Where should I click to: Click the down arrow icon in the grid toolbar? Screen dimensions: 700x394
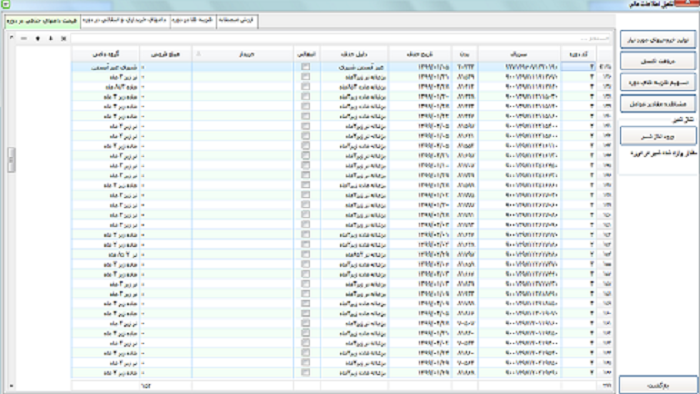pos(50,39)
